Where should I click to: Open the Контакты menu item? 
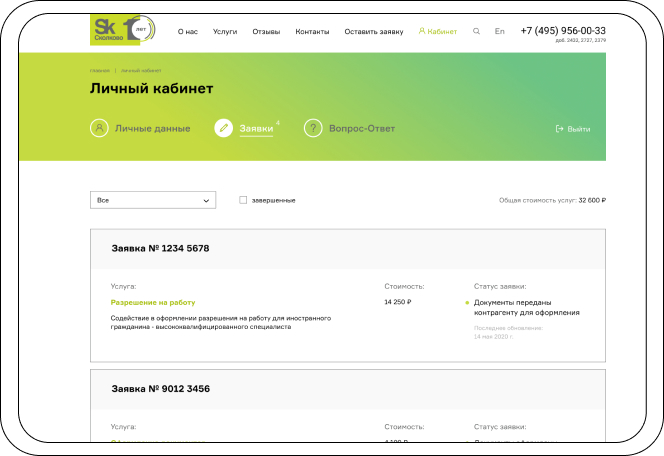(x=312, y=32)
